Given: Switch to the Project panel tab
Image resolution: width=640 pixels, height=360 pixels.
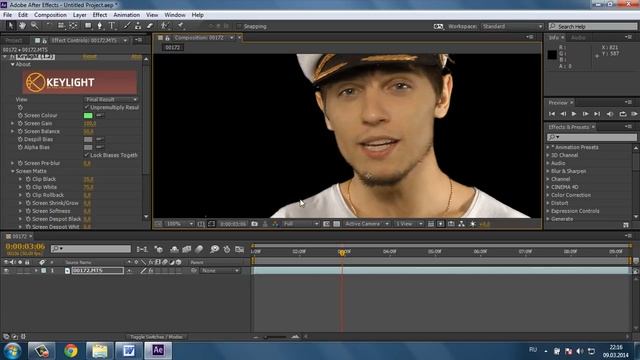Looking at the screenshot, I should [x=13, y=40].
